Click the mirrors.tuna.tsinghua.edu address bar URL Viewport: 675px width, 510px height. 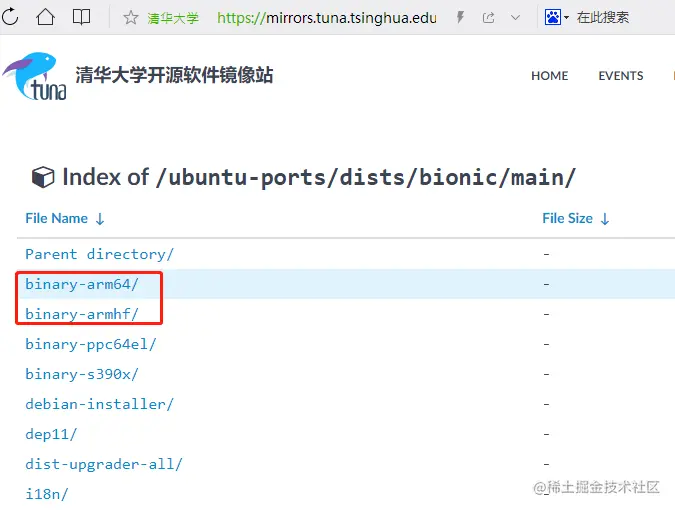[x=327, y=18]
